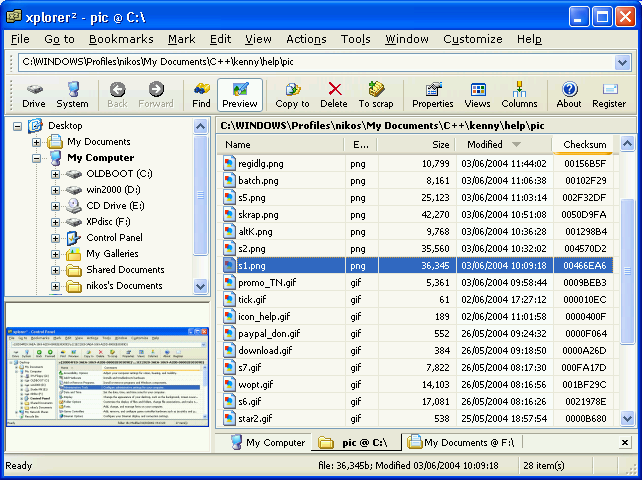Click the regidlg.png file icon
The width and height of the screenshot is (642, 480).
[229, 163]
